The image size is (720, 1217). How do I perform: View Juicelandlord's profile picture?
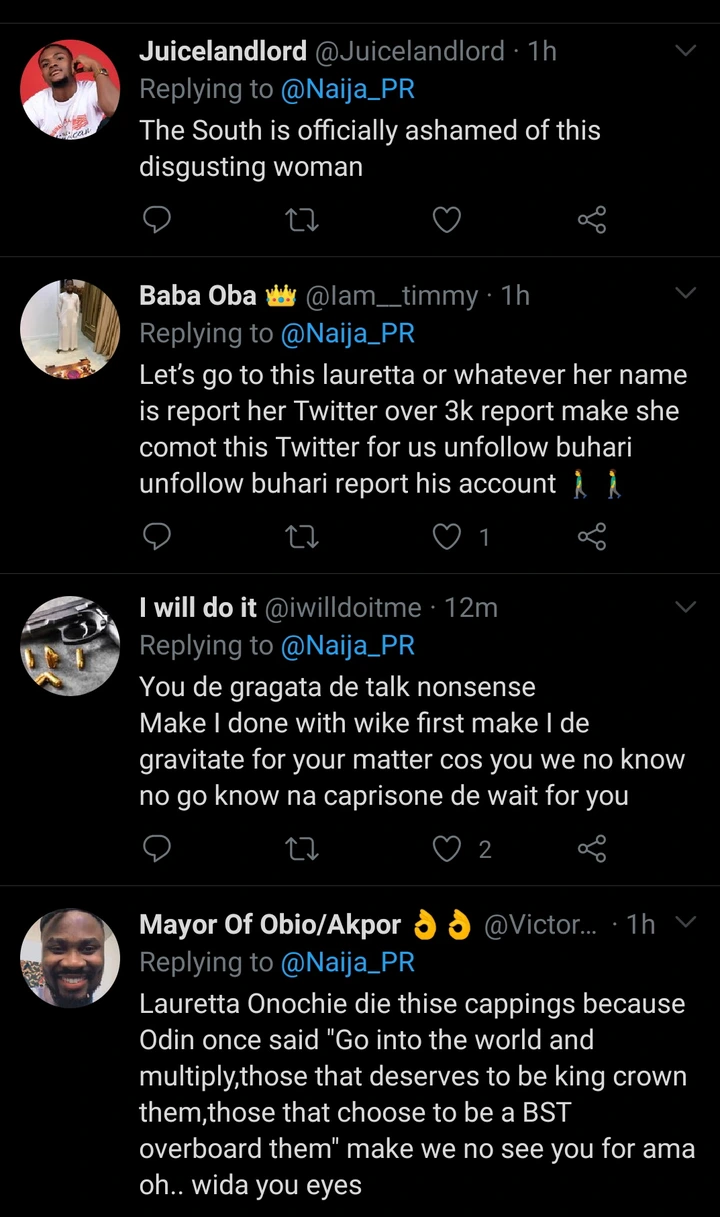point(70,89)
